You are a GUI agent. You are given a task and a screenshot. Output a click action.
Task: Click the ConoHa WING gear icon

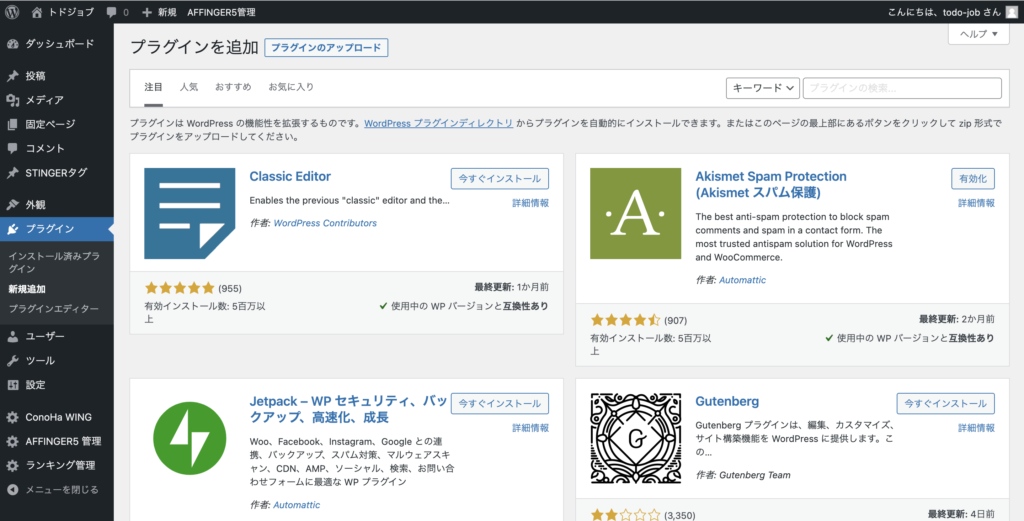pos(12,417)
